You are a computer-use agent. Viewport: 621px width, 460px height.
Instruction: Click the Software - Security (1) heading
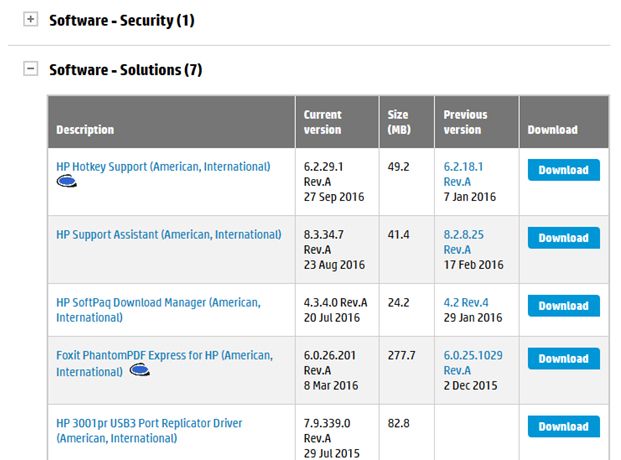click(121, 20)
